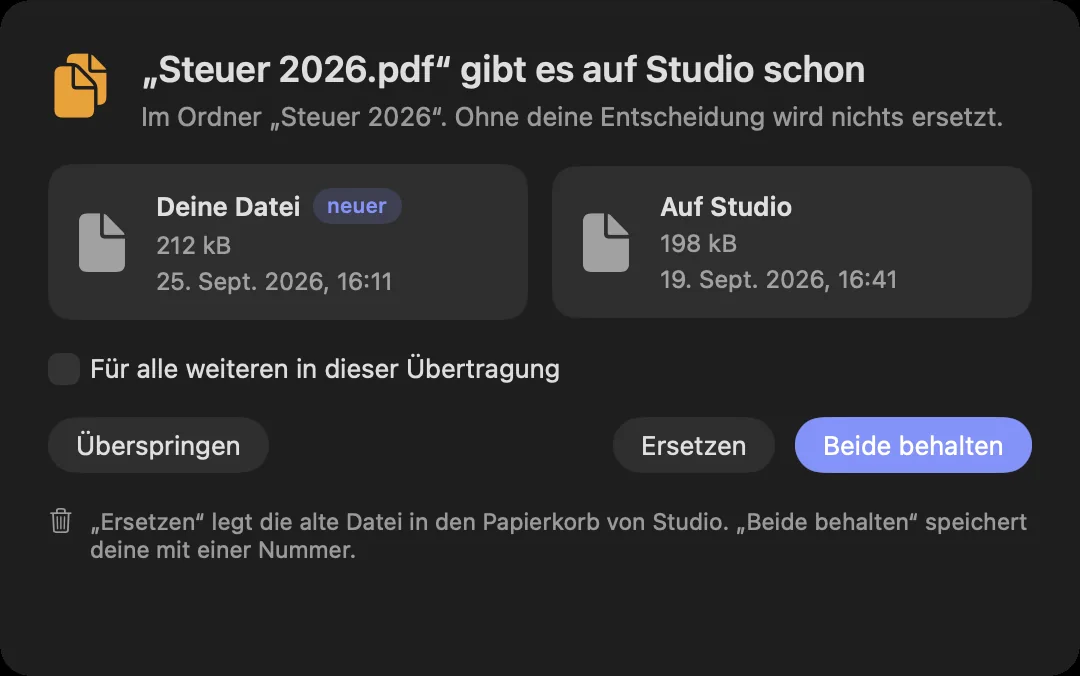Viewport: 1080px width, 676px height.
Task: Click the file icon in Auf Studio card
Action: 606,243
